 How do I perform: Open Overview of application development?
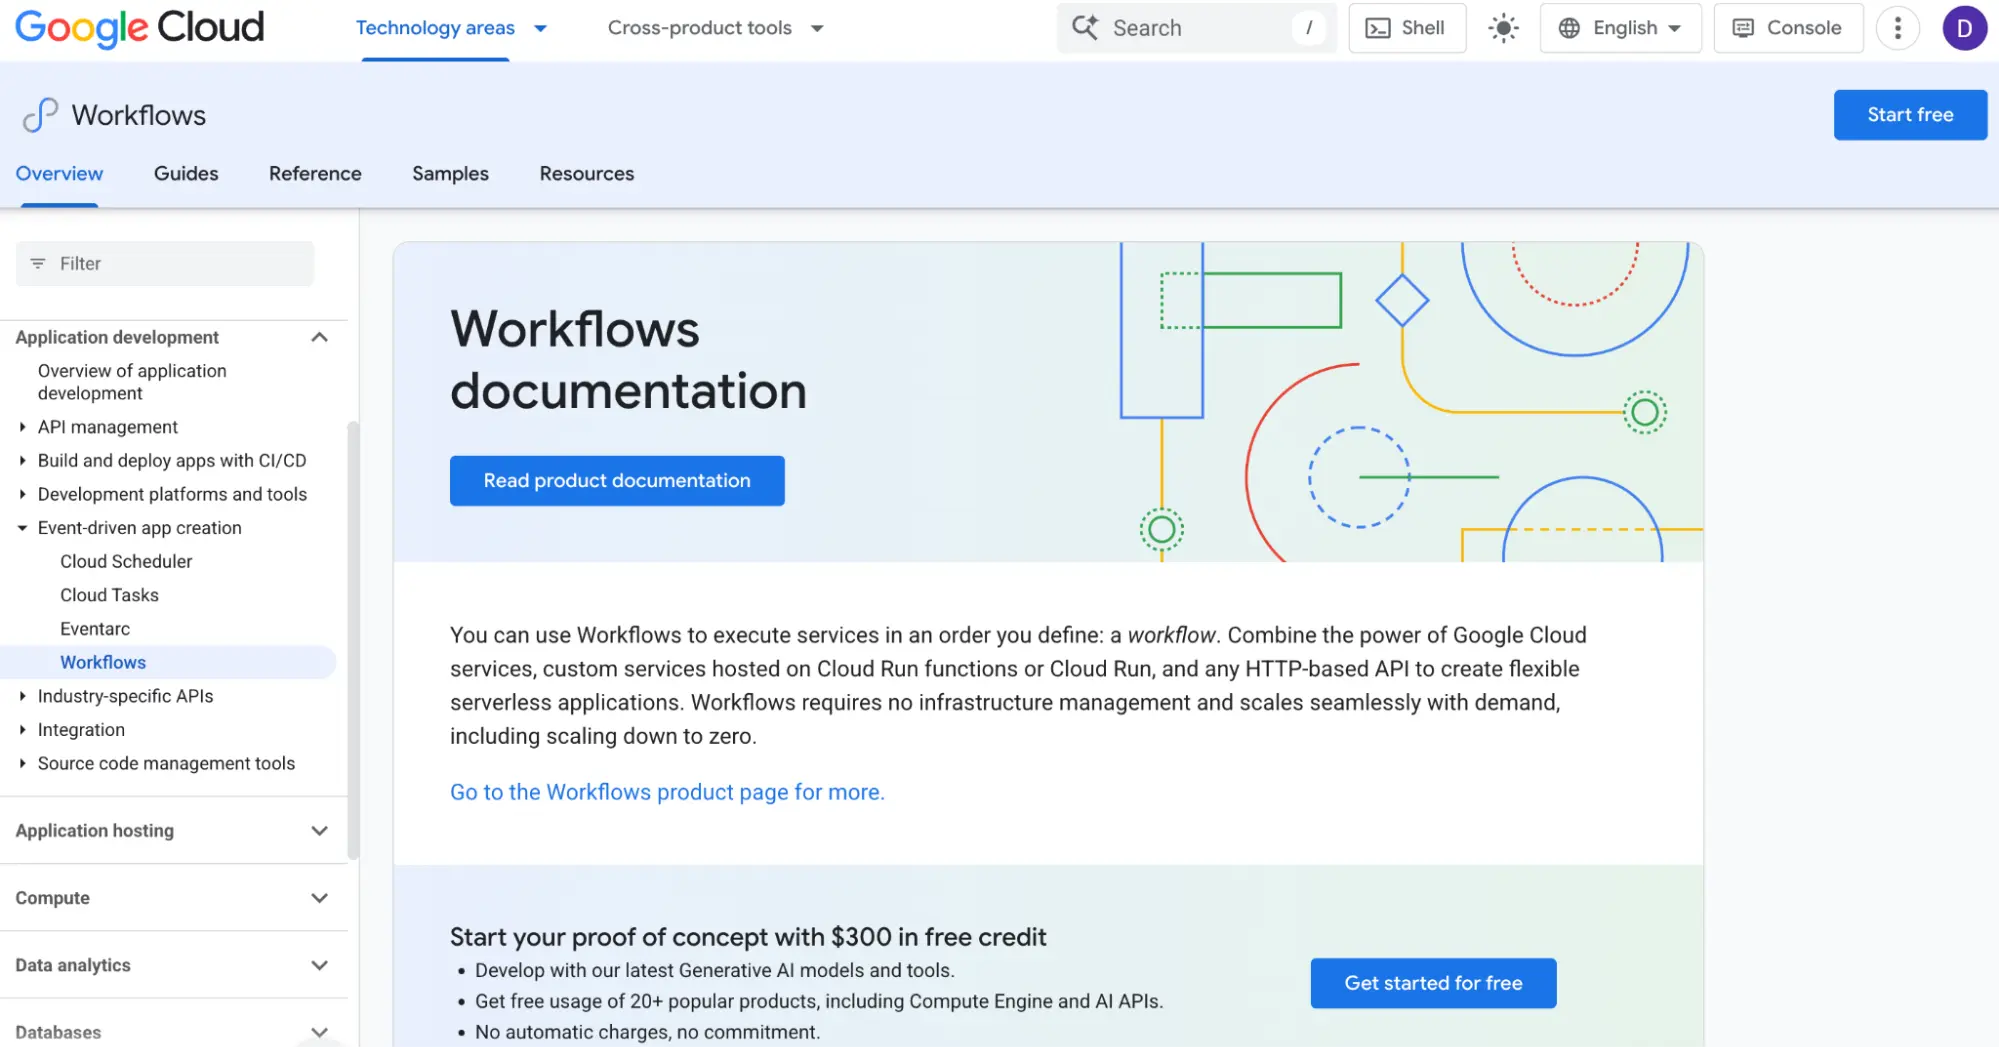132,382
